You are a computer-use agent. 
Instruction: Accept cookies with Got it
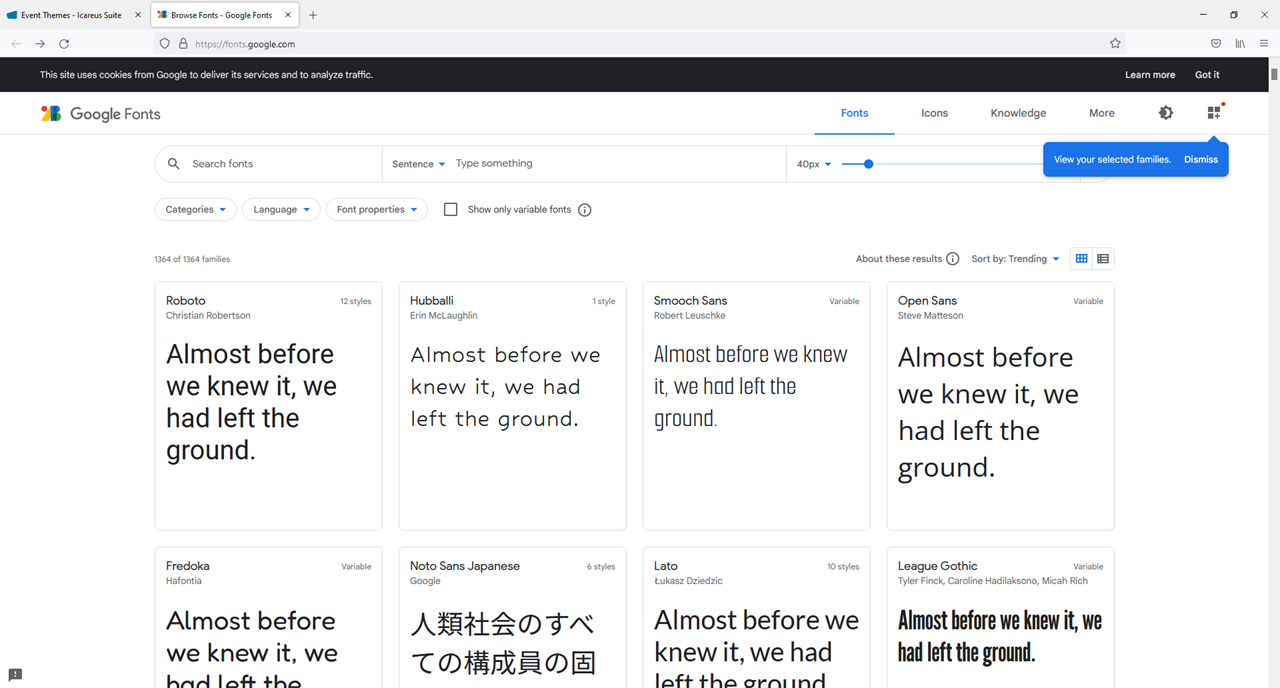(1207, 75)
